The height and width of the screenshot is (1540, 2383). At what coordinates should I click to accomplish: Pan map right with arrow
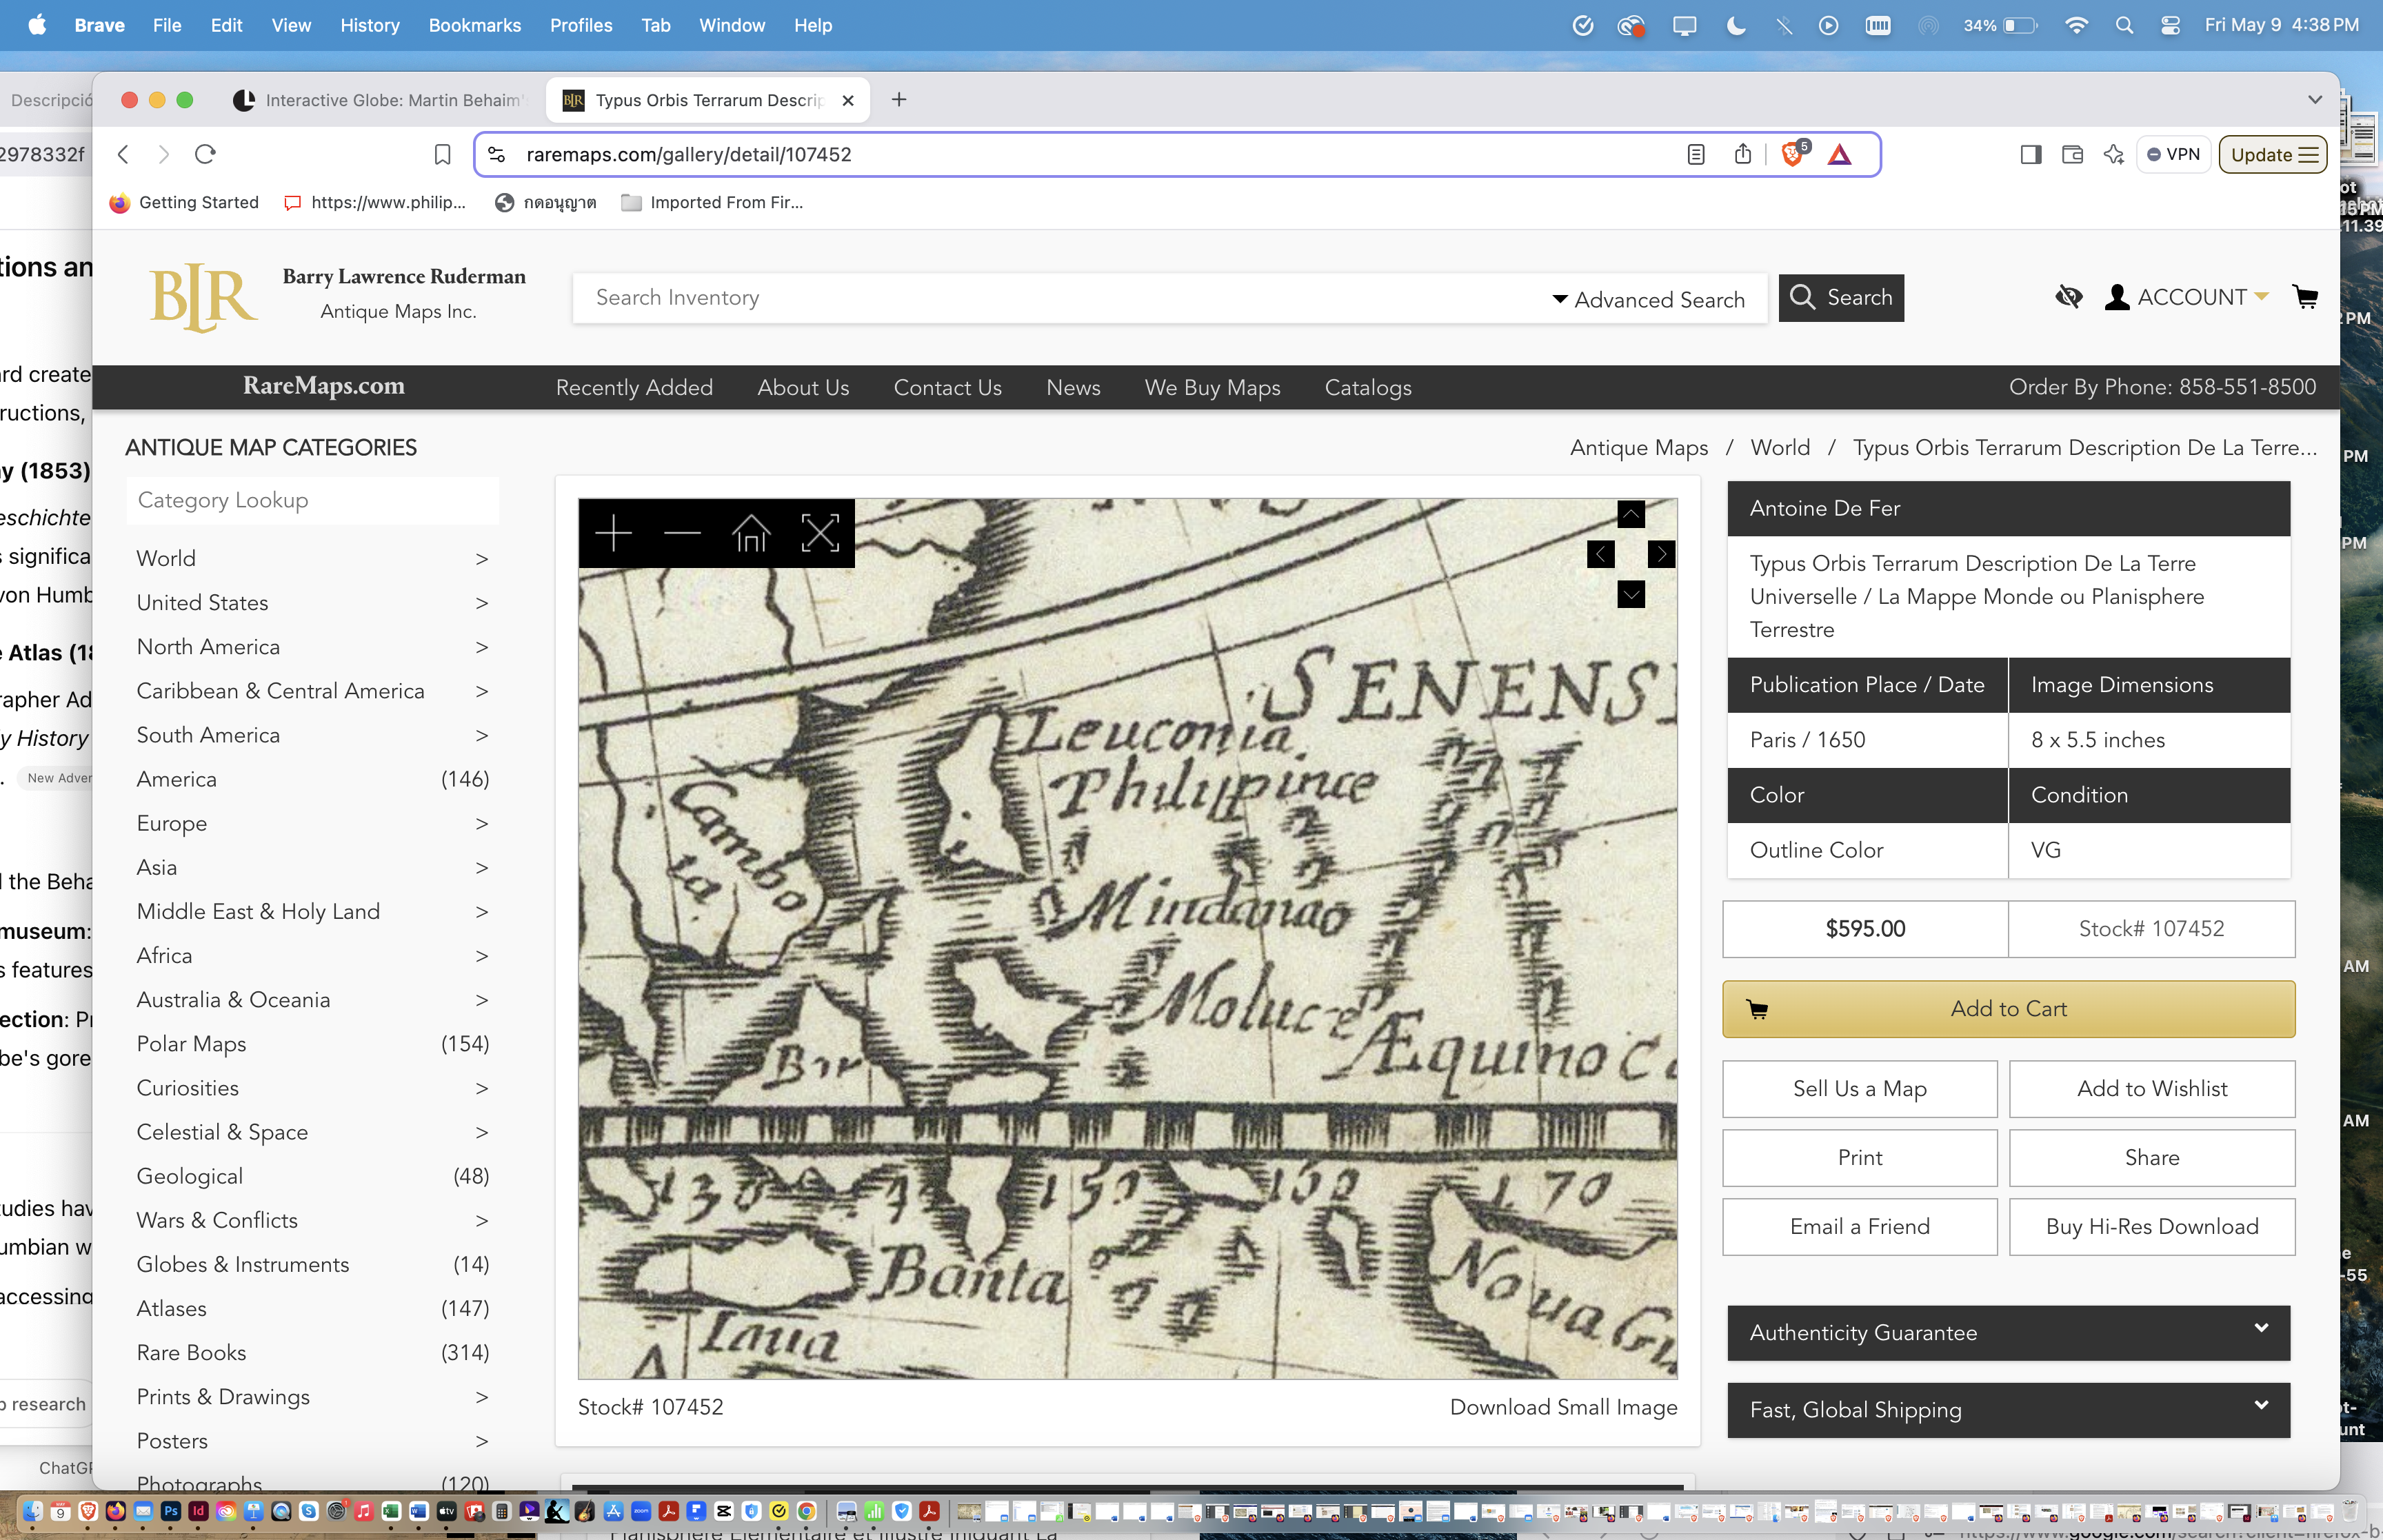1661,554
